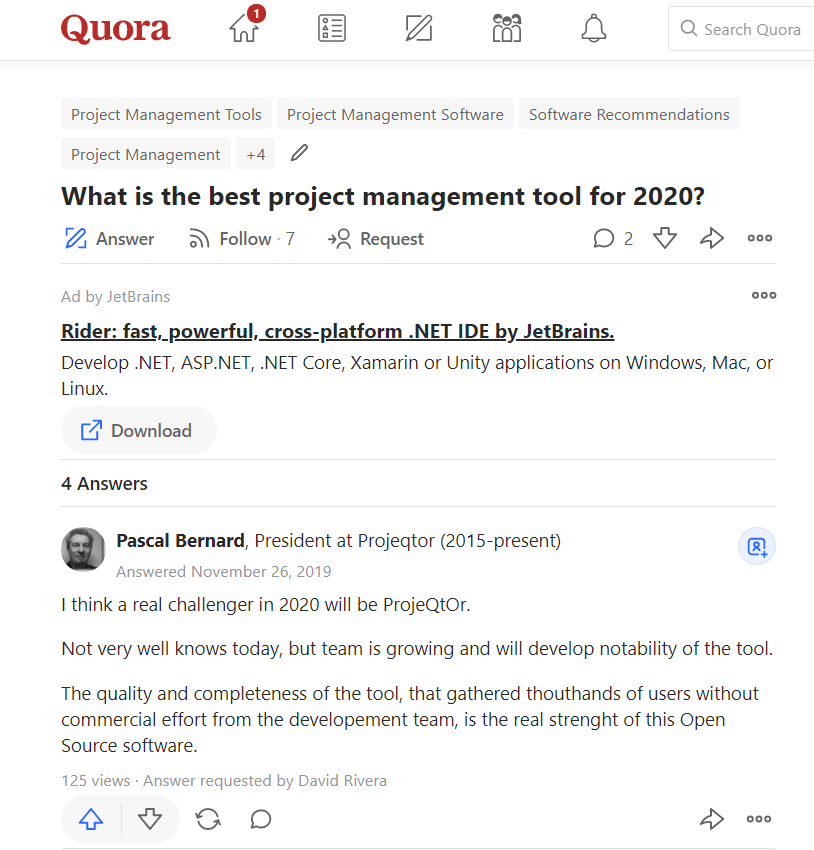Click Answered November 26, 2019 timestamp
The image size is (814, 850).
pyautogui.click(x=224, y=571)
